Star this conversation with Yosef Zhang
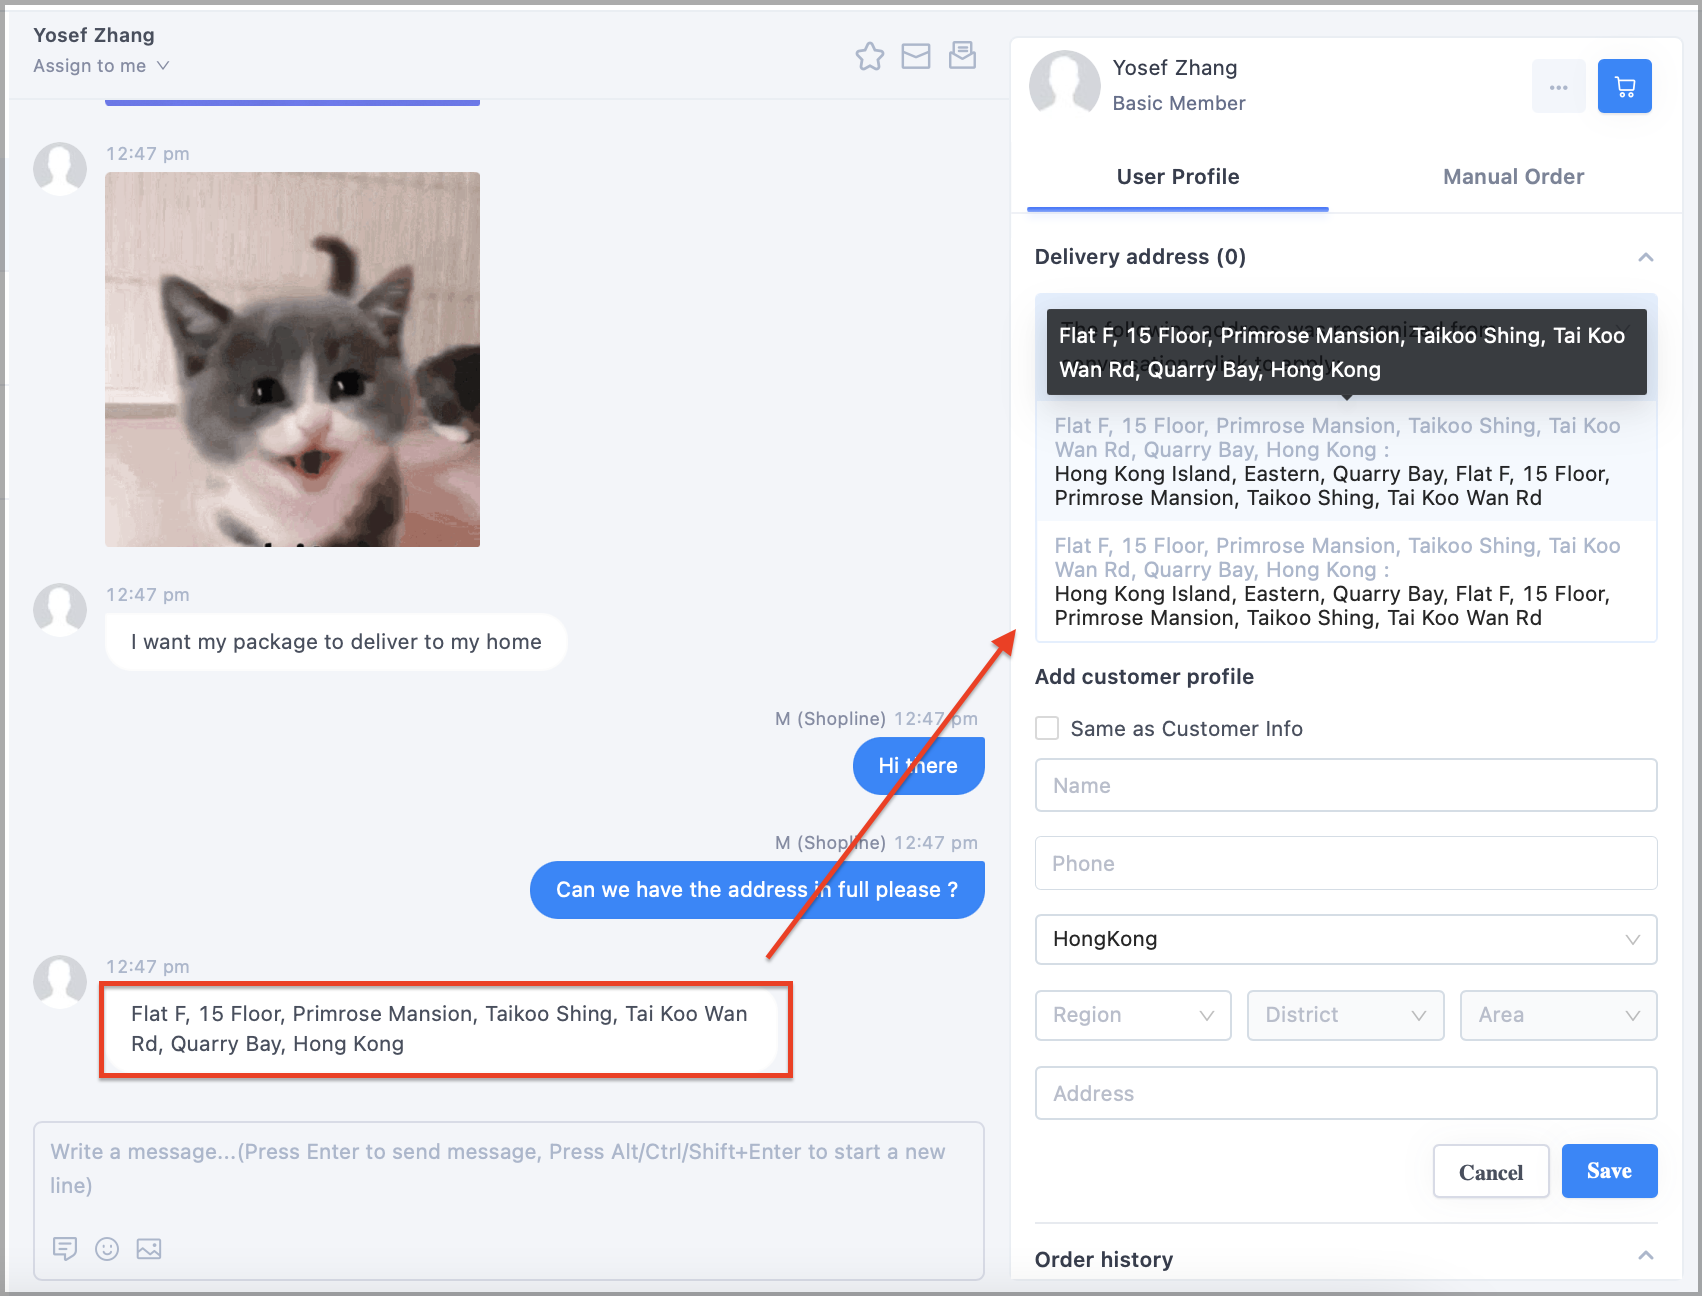Viewport: 1702px width, 1296px height. coord(869,57)
